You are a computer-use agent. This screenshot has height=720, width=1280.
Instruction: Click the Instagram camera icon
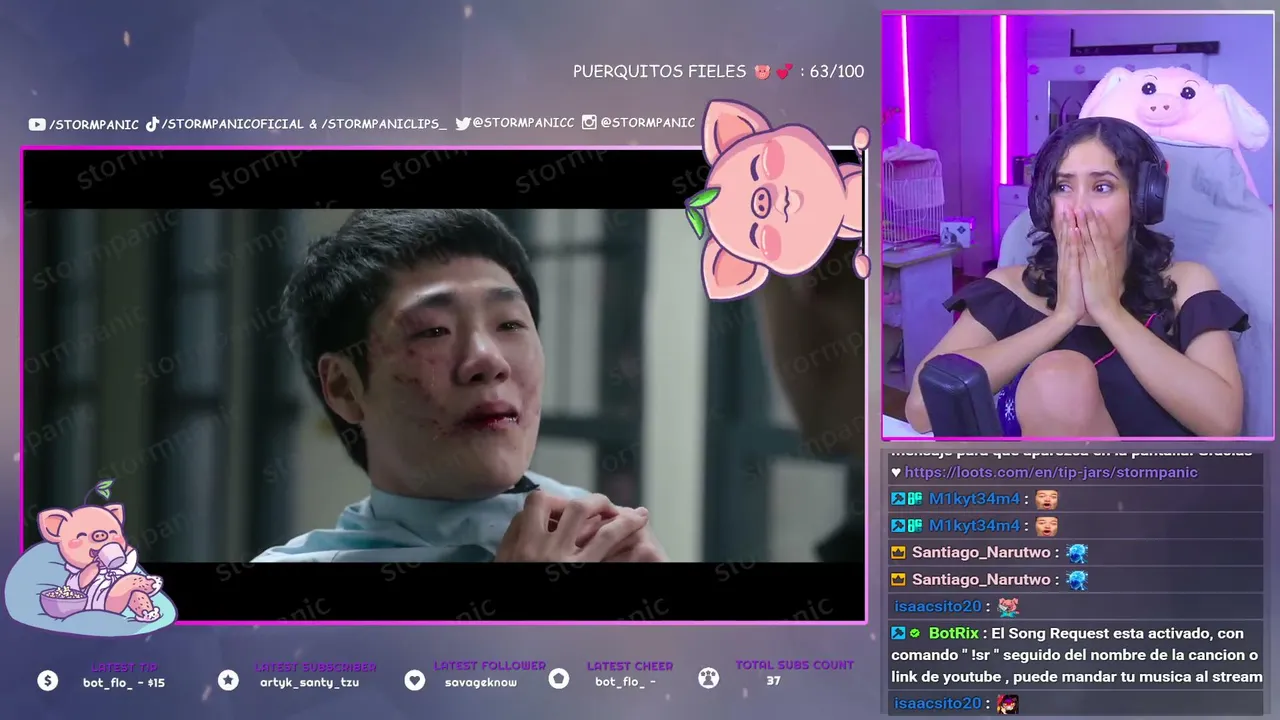click(589, 122)
